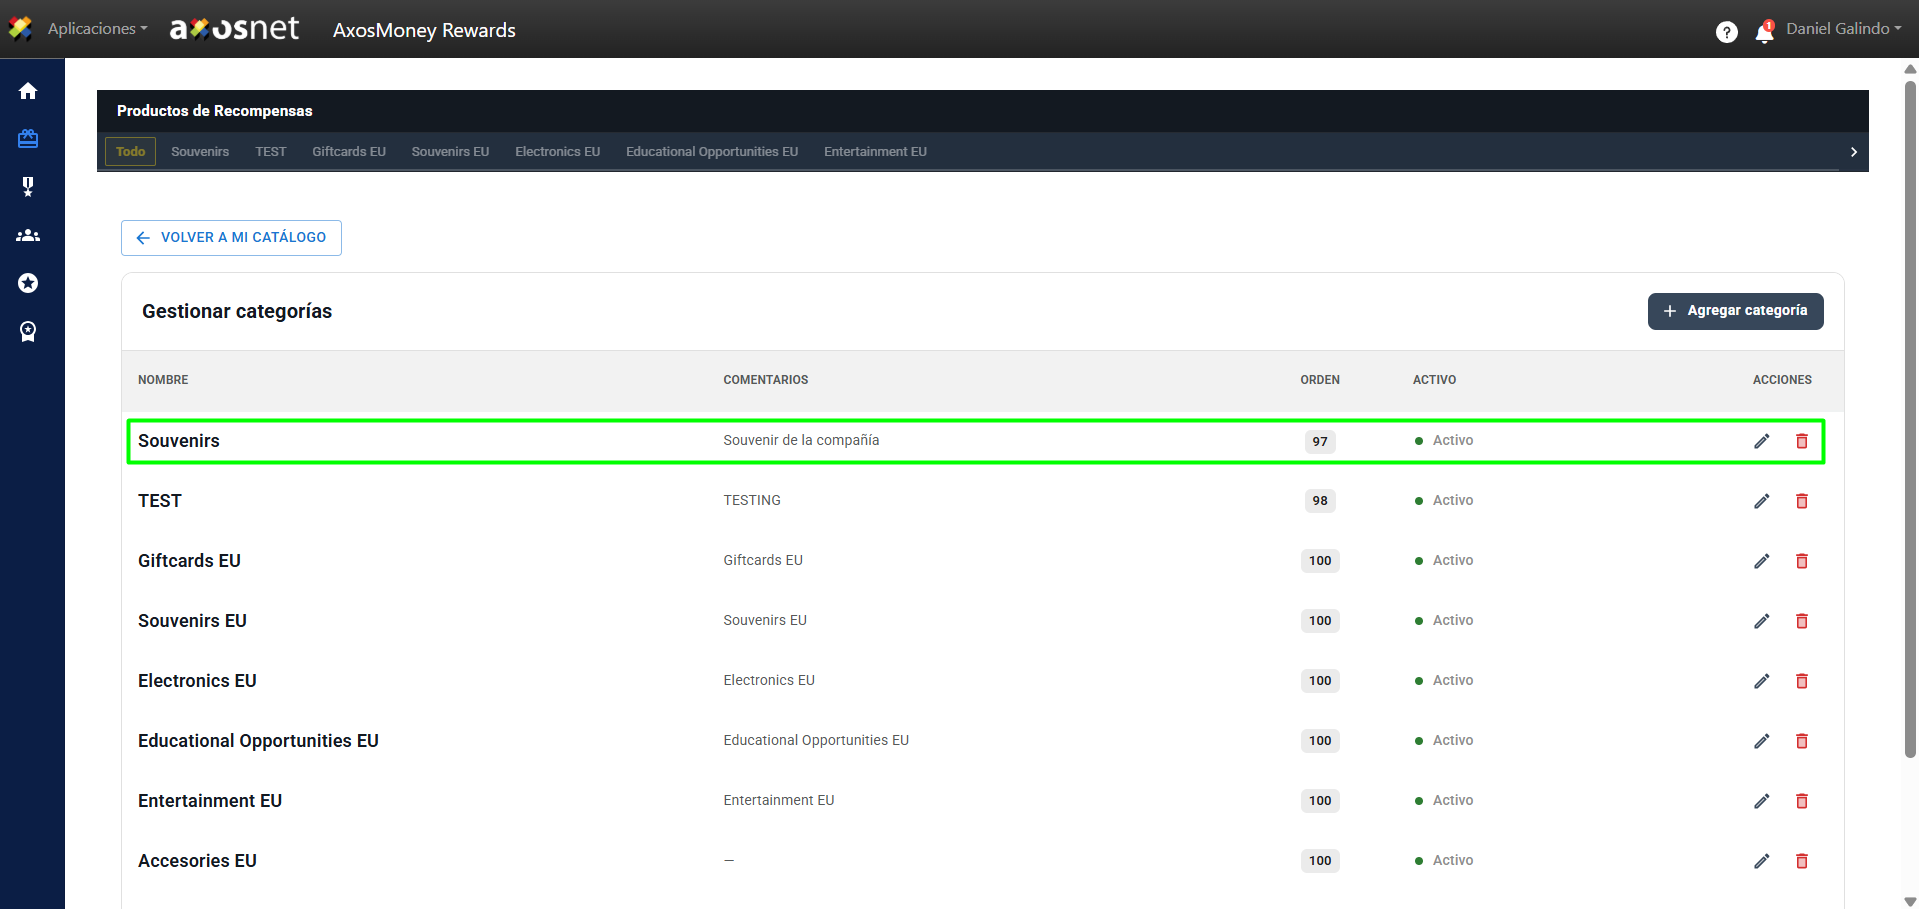Click the Agregar categoría button
1919x909 pixels.
point(1735,311)
